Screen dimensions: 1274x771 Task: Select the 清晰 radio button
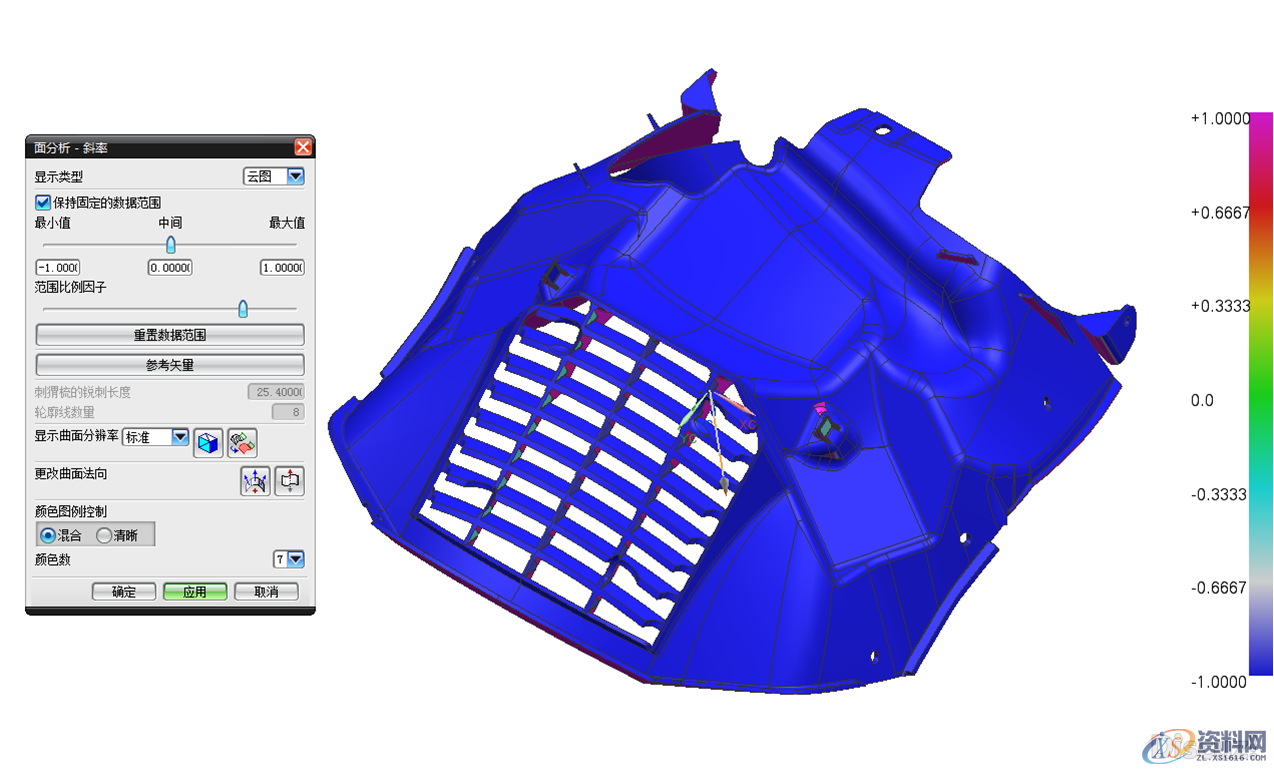coord(104,536)
